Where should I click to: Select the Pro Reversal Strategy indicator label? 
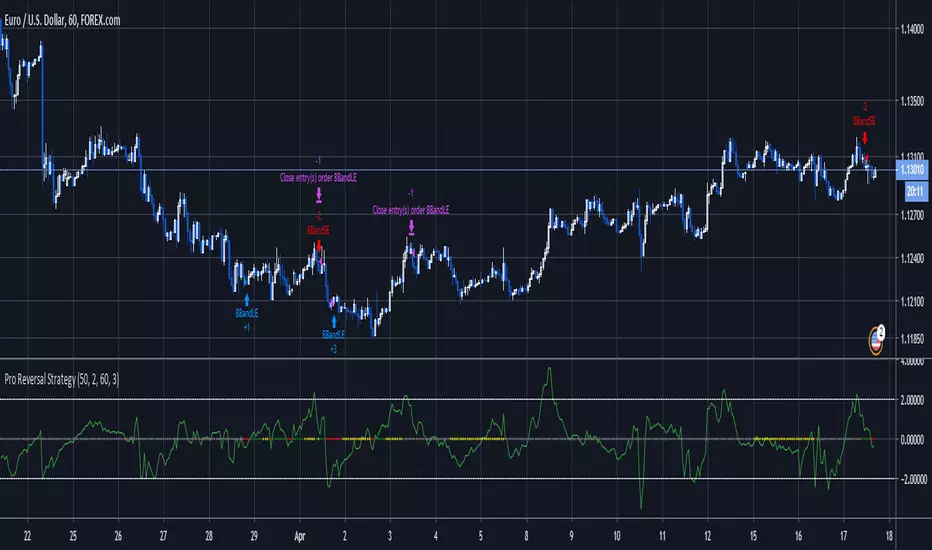pos(62,379)
